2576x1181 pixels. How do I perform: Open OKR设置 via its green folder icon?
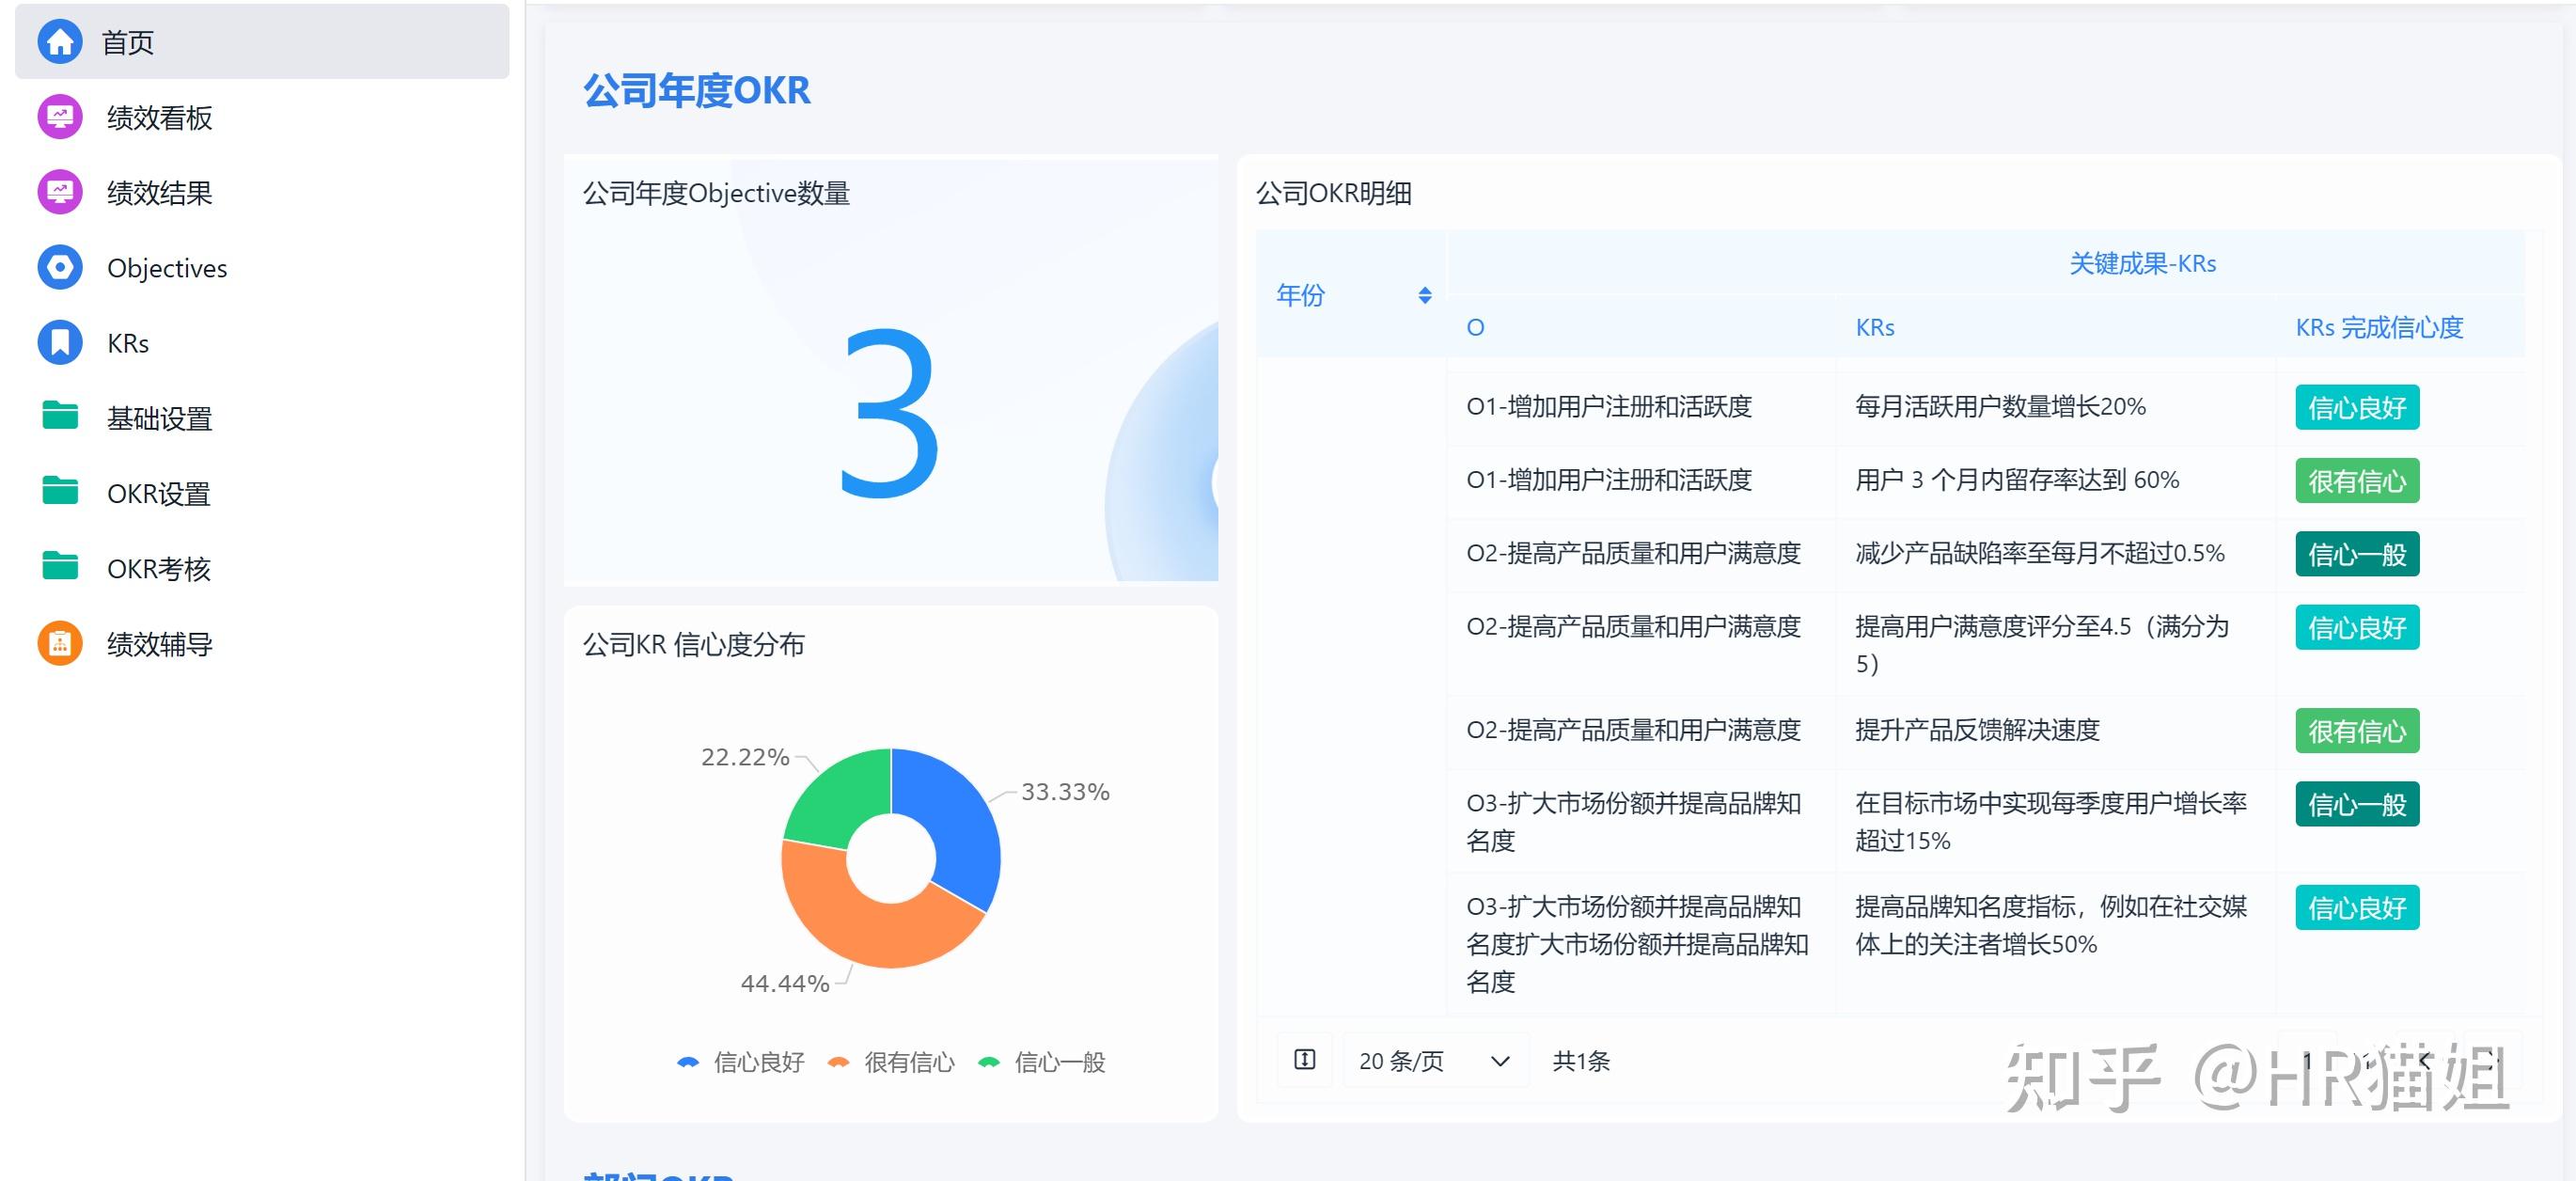click(59, 493)
